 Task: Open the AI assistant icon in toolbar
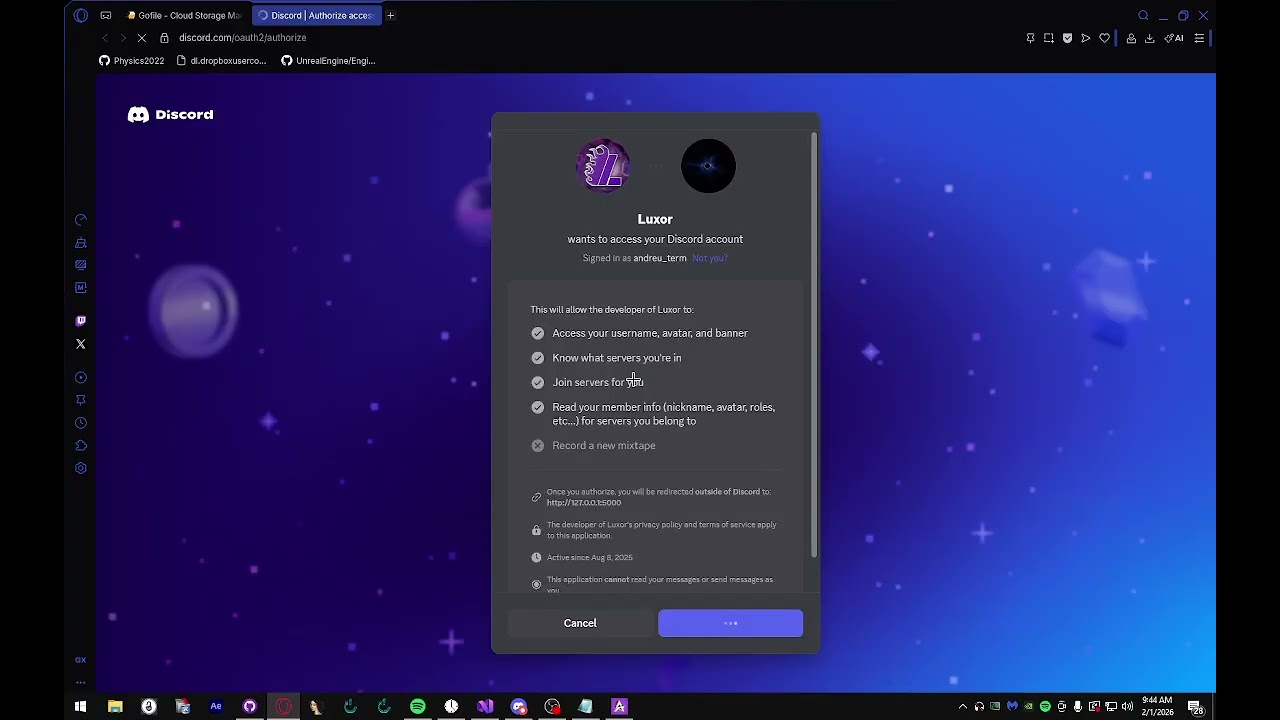pos(1174,38)
